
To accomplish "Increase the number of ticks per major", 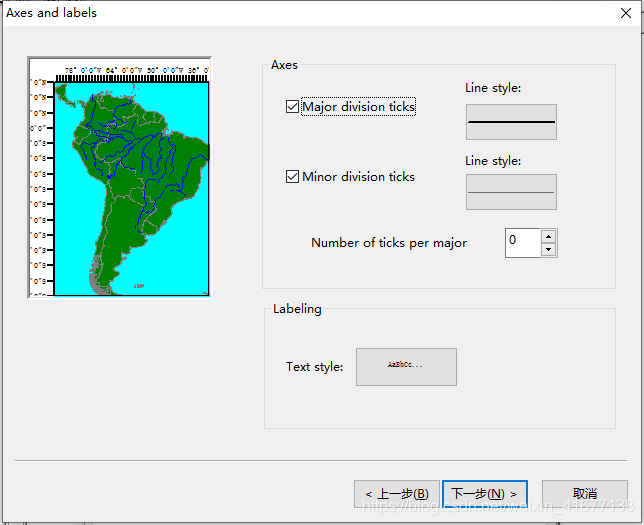I will pyautogui.click(x=548, y=237).
